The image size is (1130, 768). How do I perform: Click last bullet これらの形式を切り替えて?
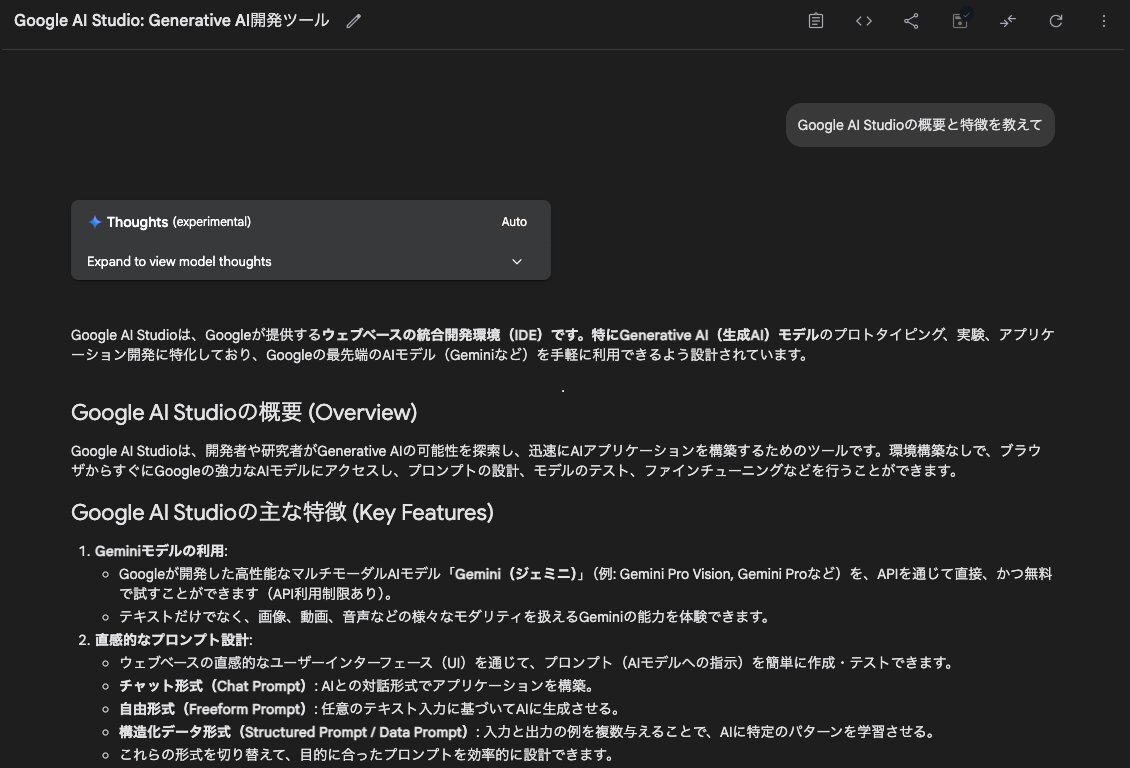[x=367, y=755]
